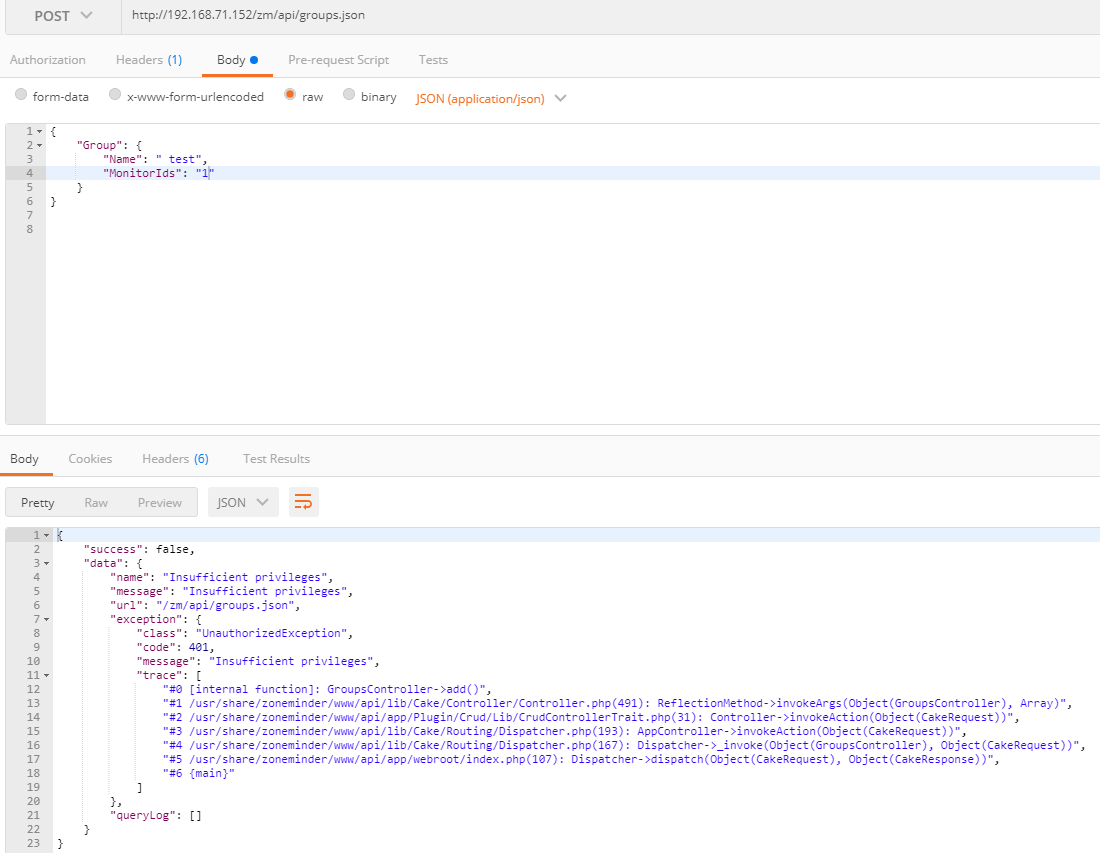Open the Test Results tab
1100x853 pixels.
point(276,458)
